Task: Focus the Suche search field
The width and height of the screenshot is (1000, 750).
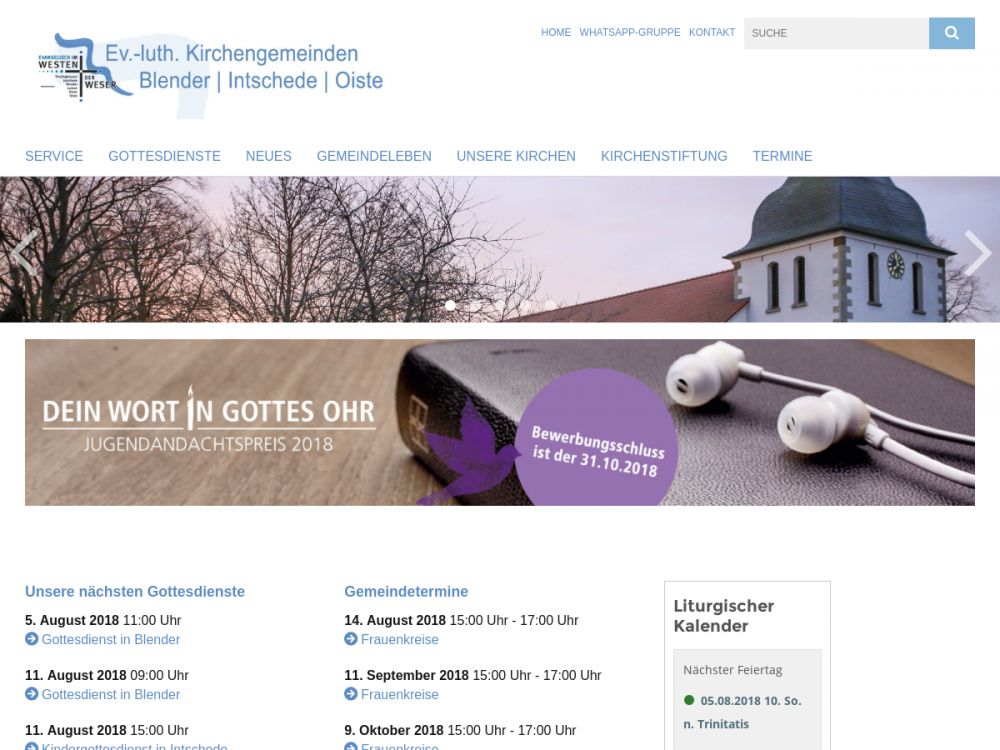Action: coord(835,33)
